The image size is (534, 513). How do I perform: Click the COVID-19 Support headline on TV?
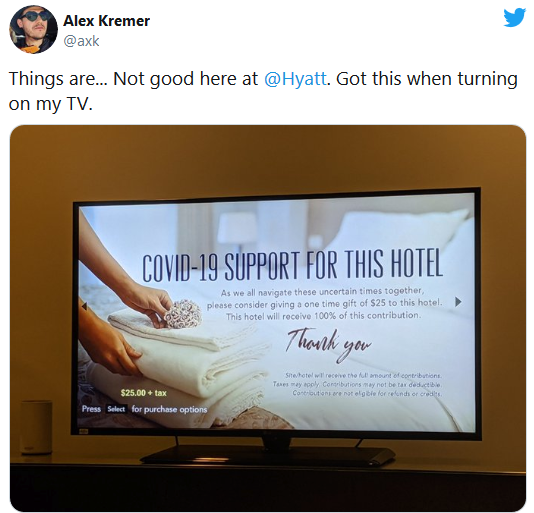(292, 266)
